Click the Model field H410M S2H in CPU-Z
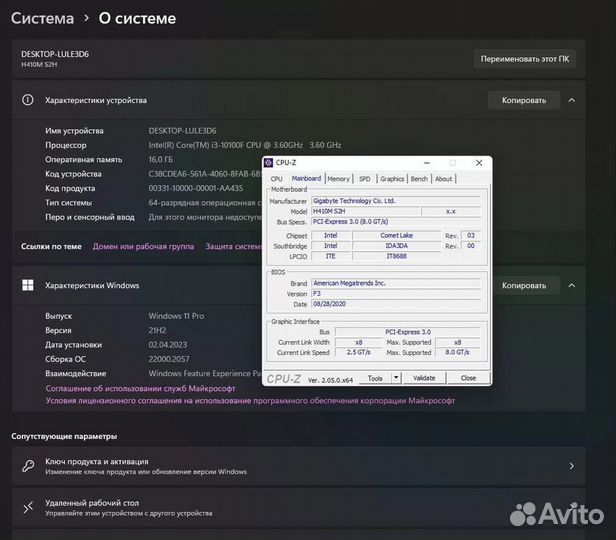Screen dimensions: 616x540 366,211
